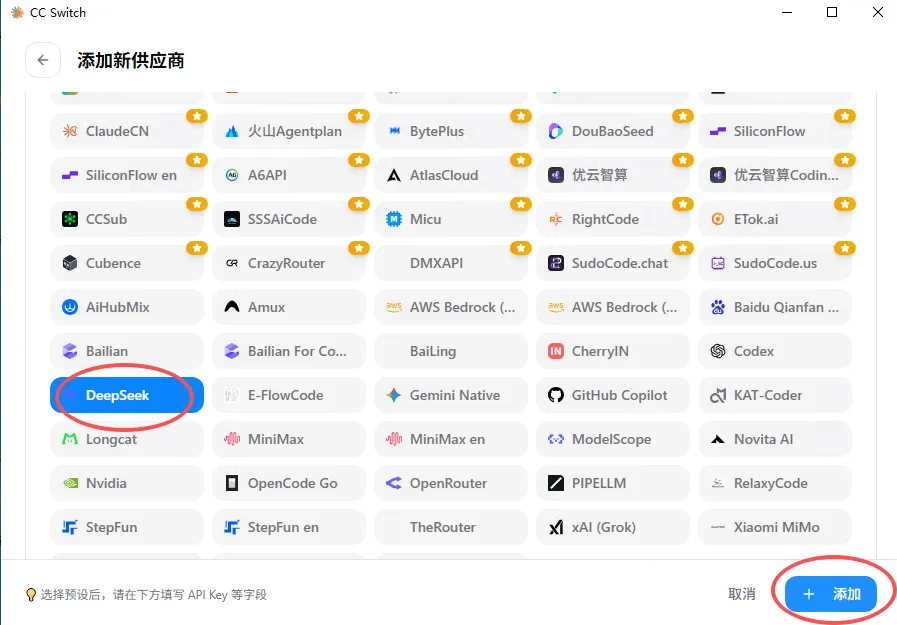Viewport: 897px width, 625px height.
Task: Select the SSSAiCode provider
Action: pyautogui.click(x=289, y=219)
